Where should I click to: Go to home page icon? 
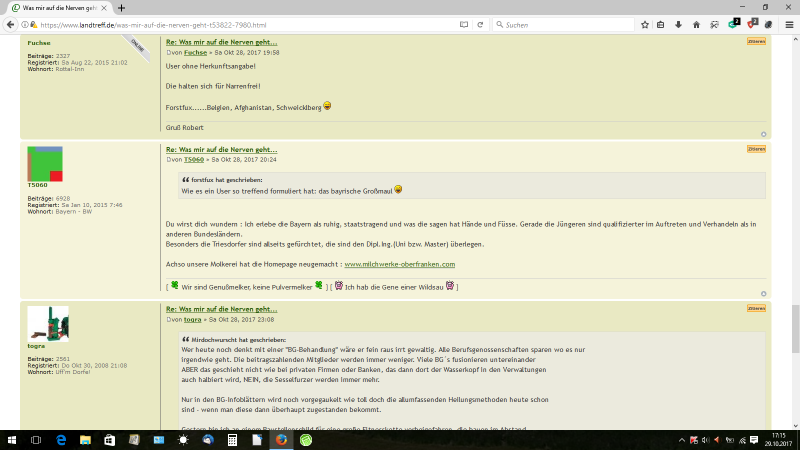696,24
